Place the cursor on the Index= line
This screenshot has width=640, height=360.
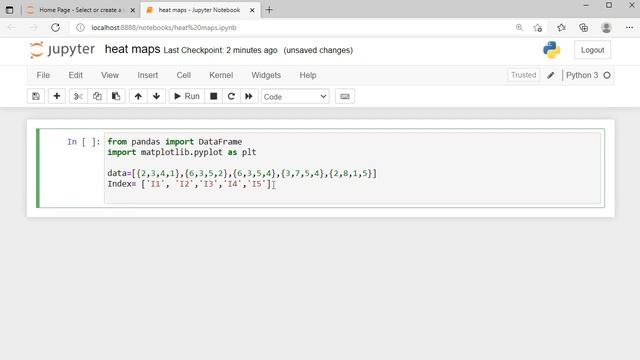point(189,184)
